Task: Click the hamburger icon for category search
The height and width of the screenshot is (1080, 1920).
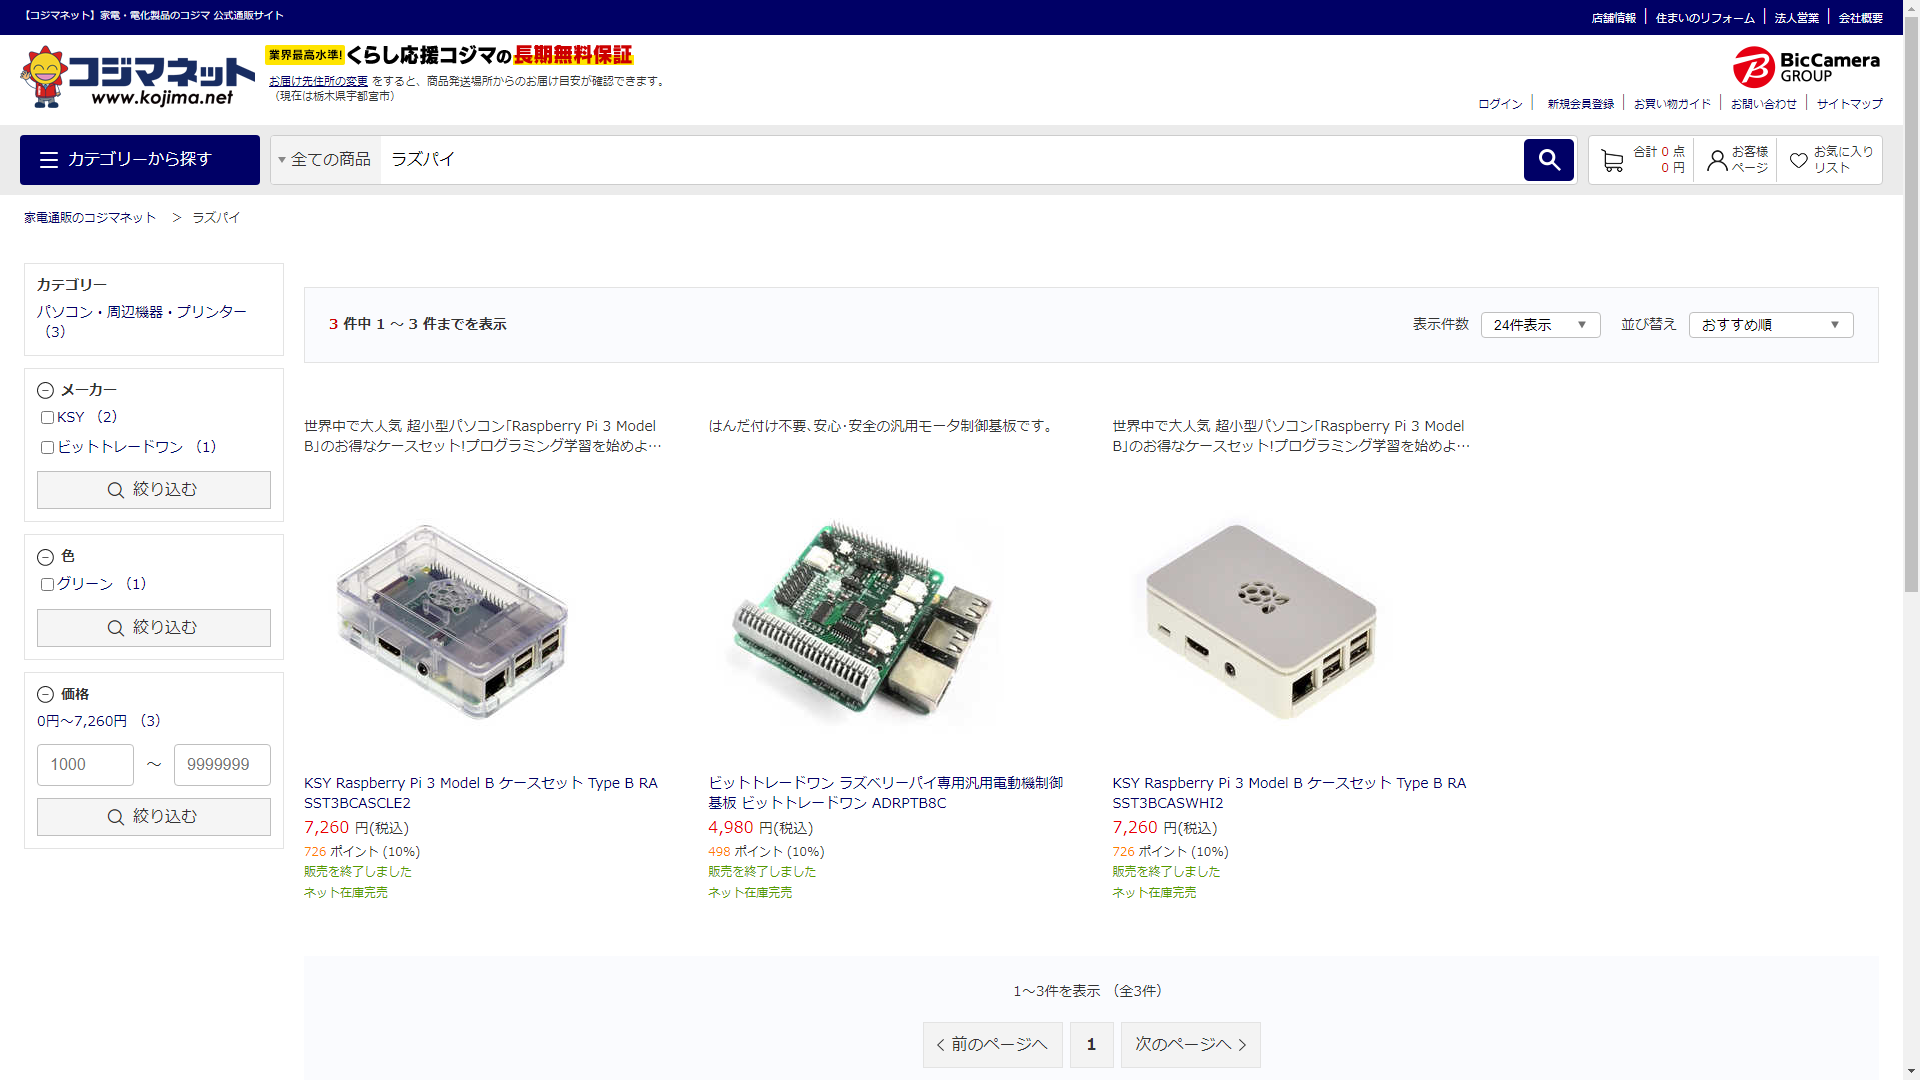Action: click(49, 160)
